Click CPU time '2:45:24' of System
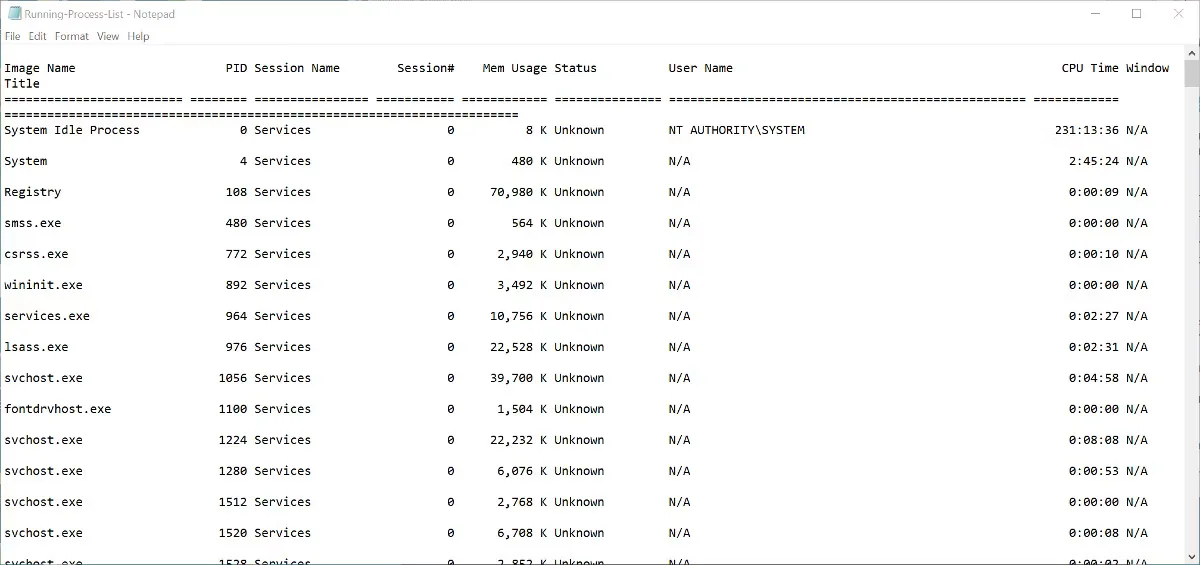This screenshot has height=565, width=1200. [x=1094, y=161]
